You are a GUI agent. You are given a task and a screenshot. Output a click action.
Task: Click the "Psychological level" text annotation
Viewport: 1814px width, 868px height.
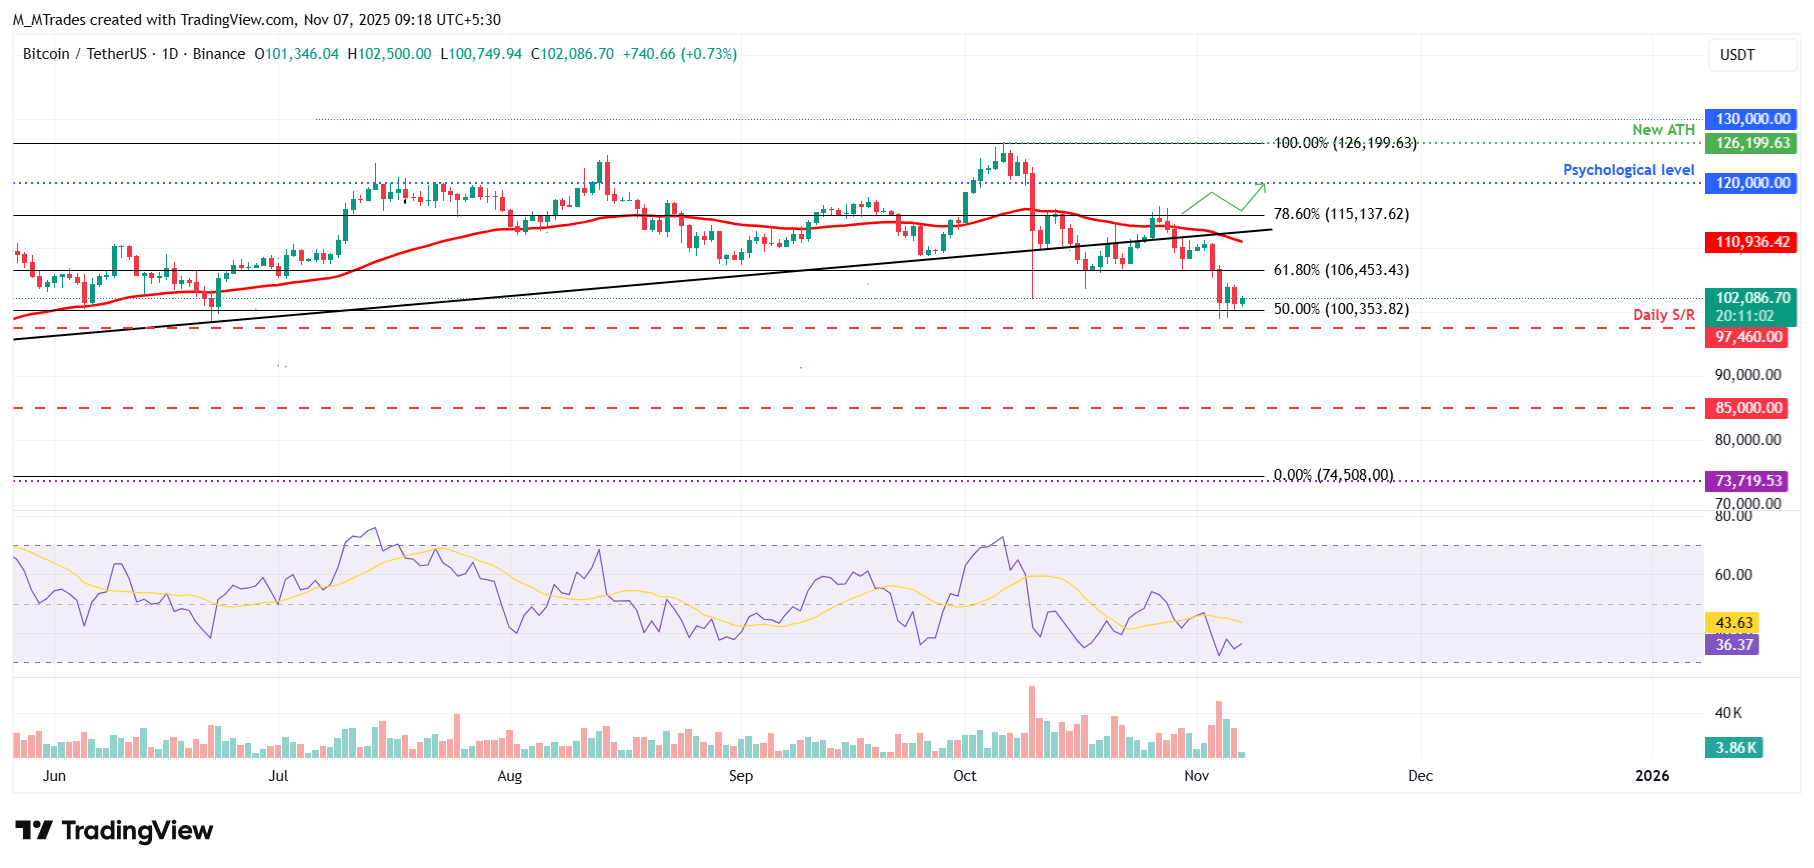click(x=1628, y=170)
